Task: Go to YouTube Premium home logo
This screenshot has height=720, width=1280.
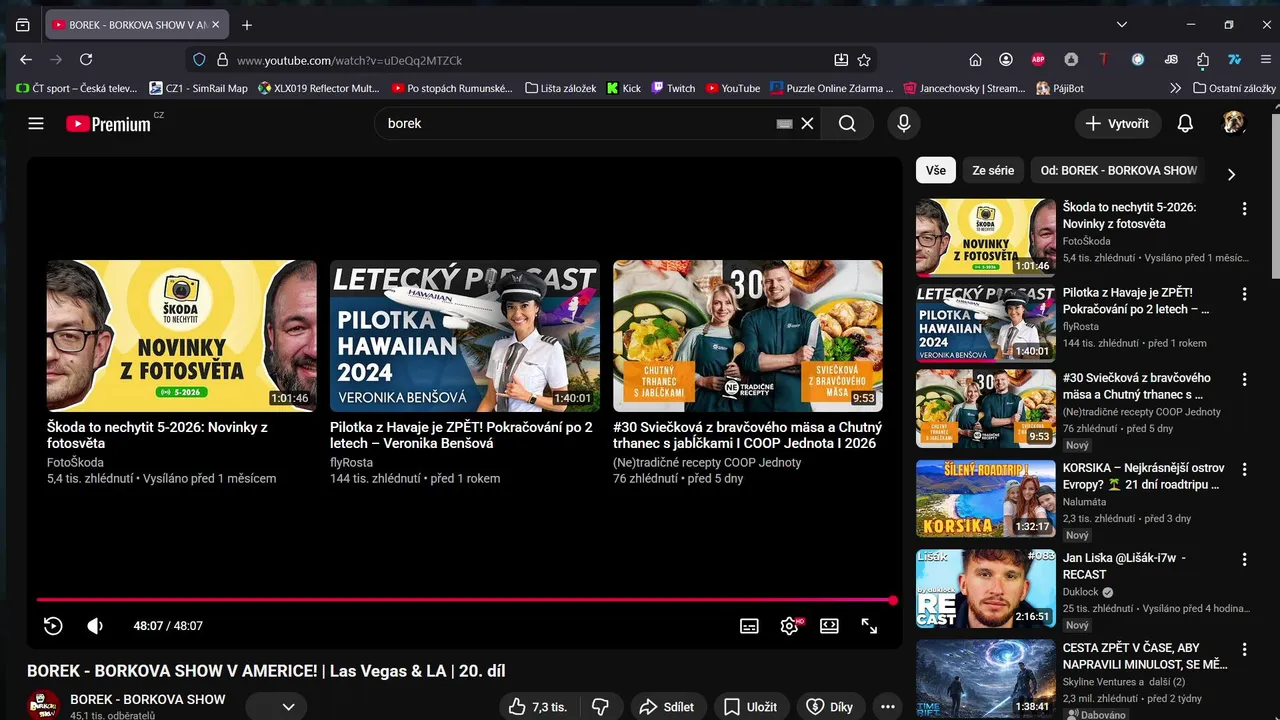Action: [108, 124]
